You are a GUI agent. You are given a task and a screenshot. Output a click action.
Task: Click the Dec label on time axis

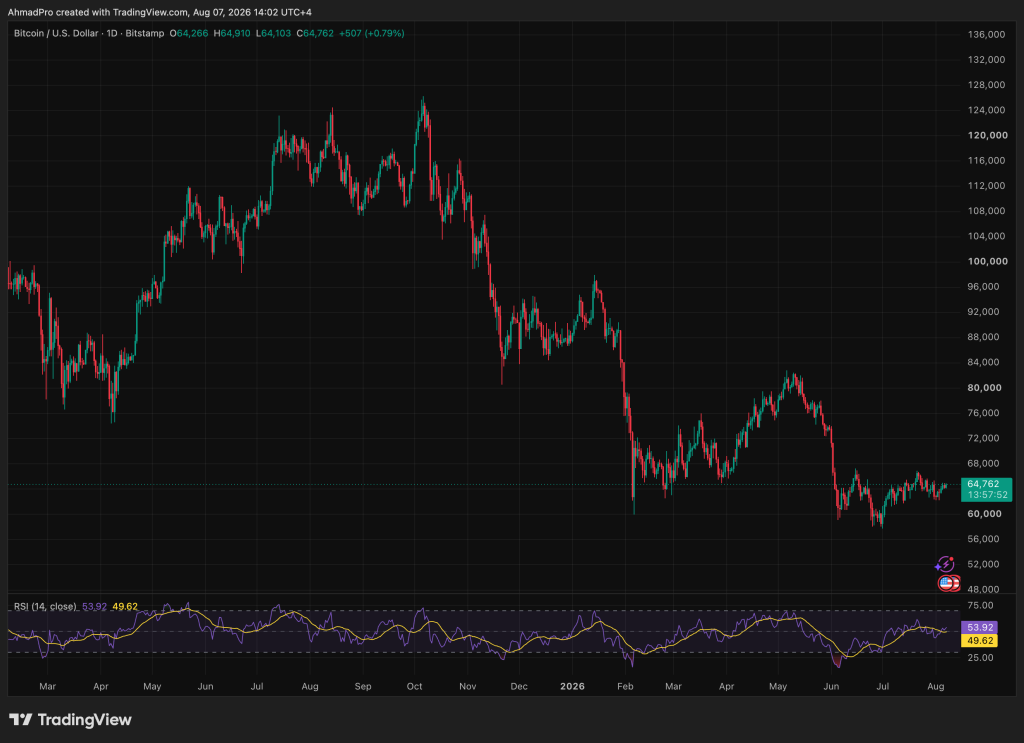[519, 686]
